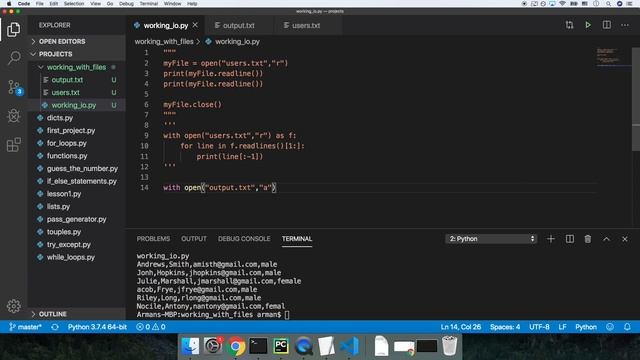This screenshot has height=360, width=640.
Task: Kill terminal with trash icon
Action: click(x=588, y=239)
